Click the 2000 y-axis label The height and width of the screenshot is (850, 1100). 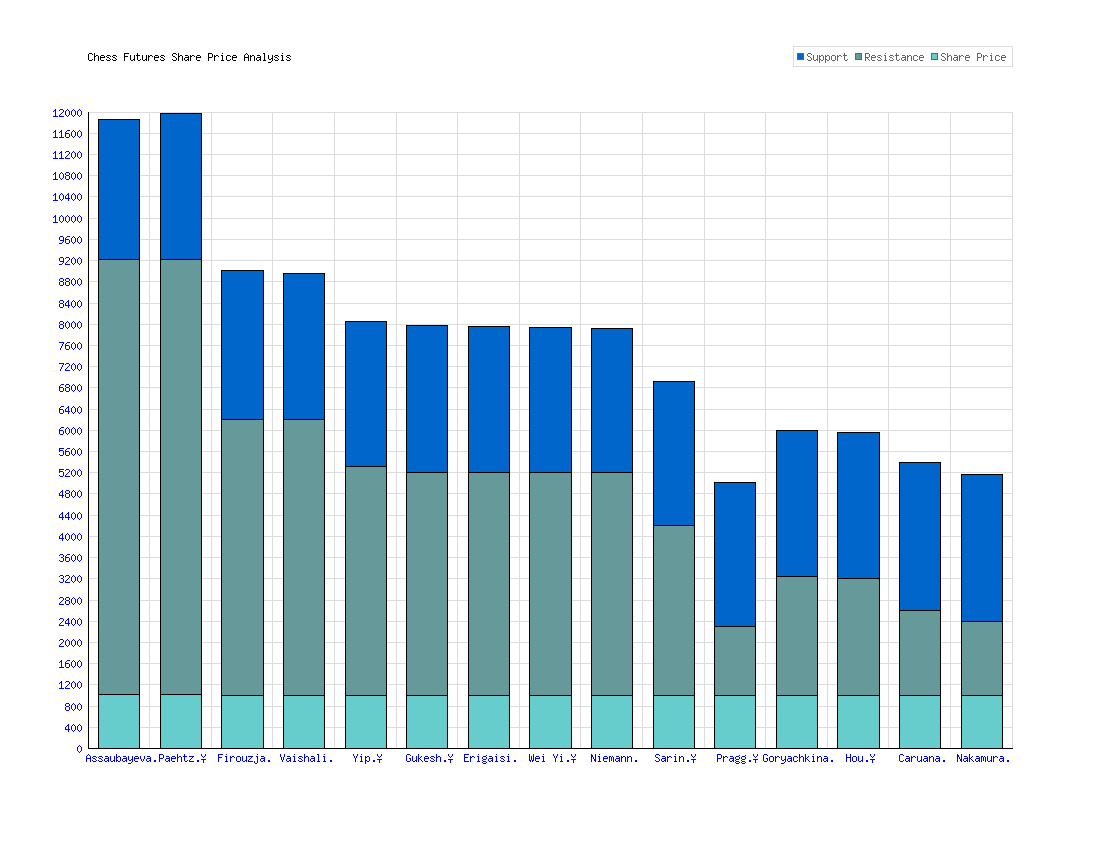pos(70,642)
